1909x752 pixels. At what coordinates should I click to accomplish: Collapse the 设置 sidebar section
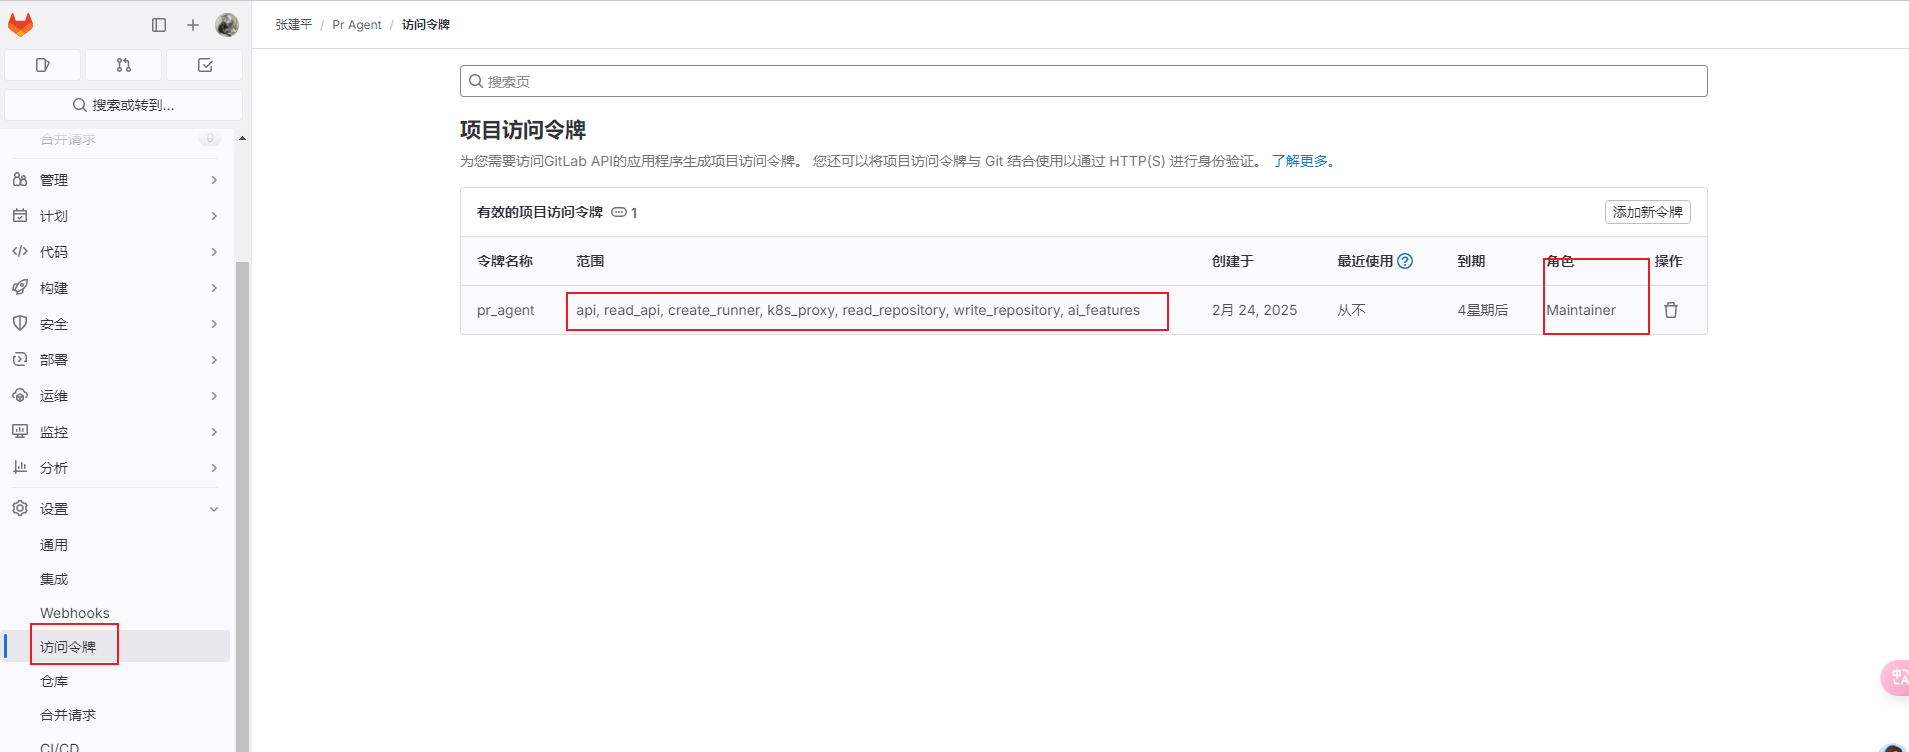(115, 509)
